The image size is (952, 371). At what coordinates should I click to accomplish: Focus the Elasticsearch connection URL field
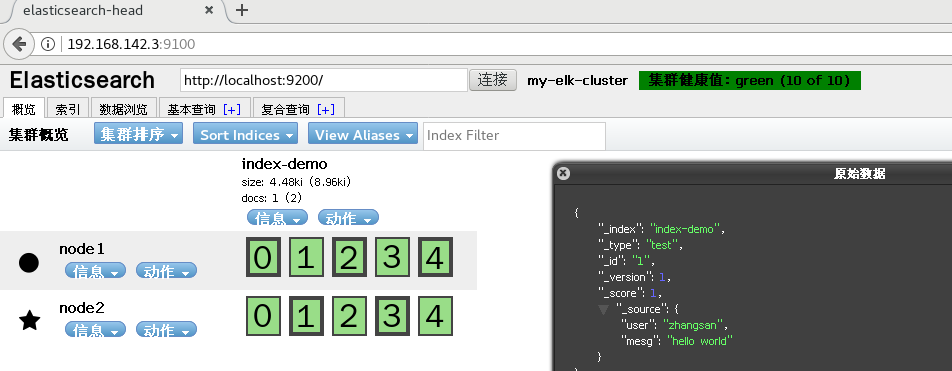coord(324,80)
